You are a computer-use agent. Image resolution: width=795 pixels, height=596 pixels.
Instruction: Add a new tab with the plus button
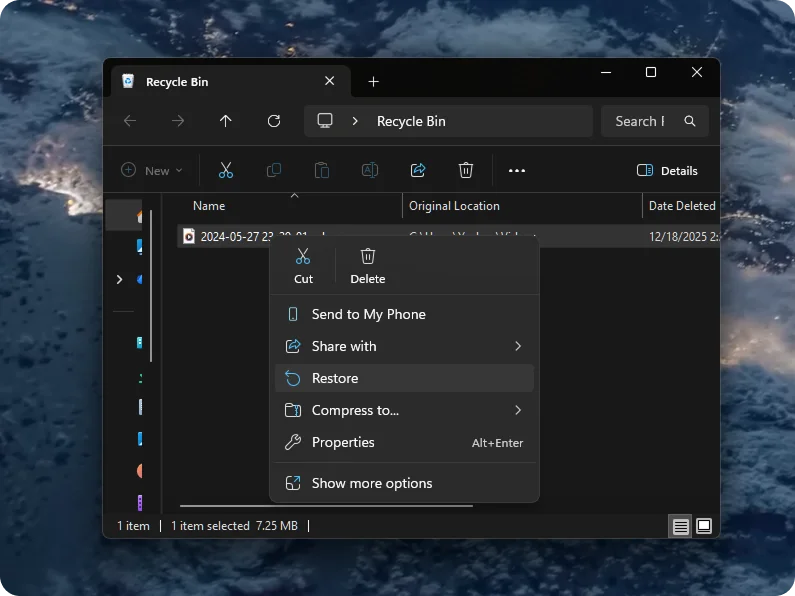[x=373, y=82]
